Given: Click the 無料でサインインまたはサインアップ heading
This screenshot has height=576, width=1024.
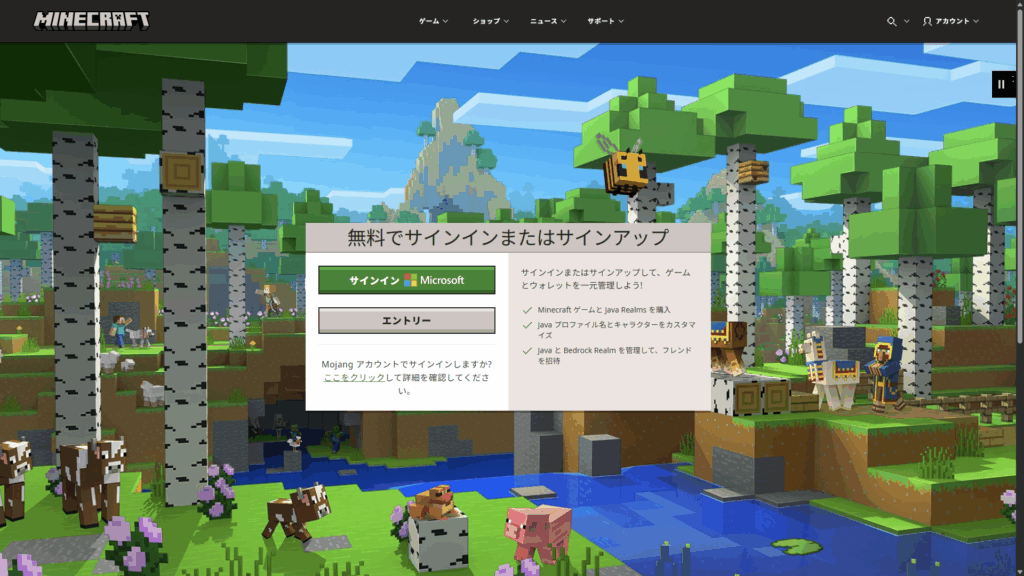Looking at the screenshot, I should pyautogui.click(x=508, y=237).
